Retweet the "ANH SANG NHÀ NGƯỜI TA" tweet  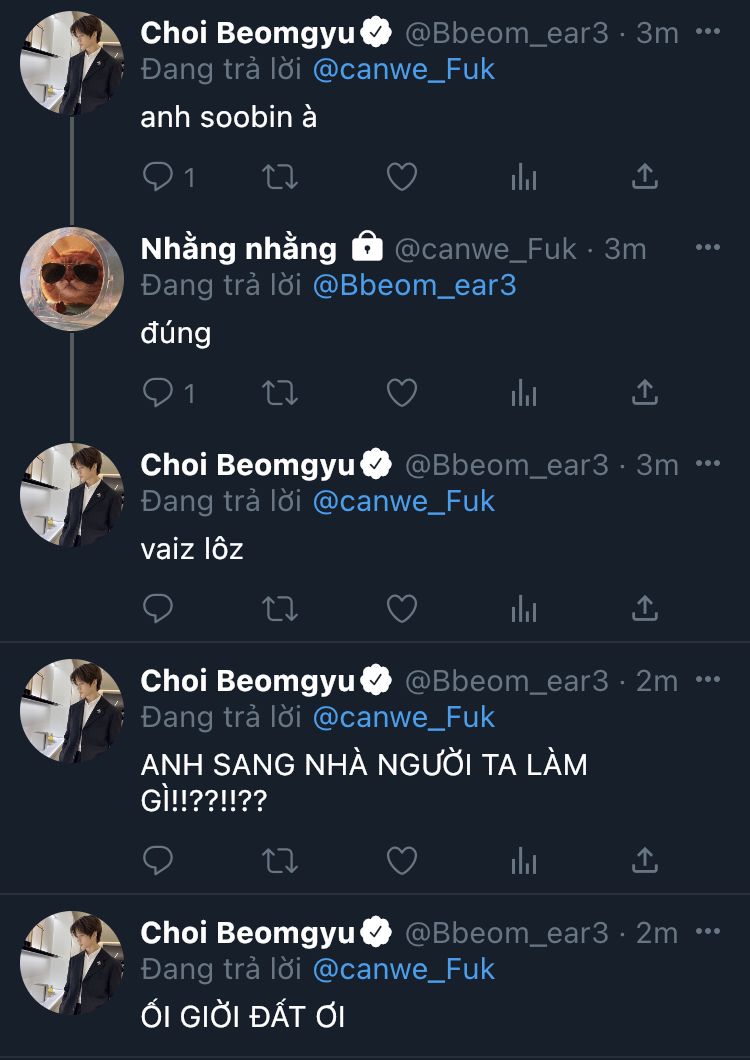point(279,860)
